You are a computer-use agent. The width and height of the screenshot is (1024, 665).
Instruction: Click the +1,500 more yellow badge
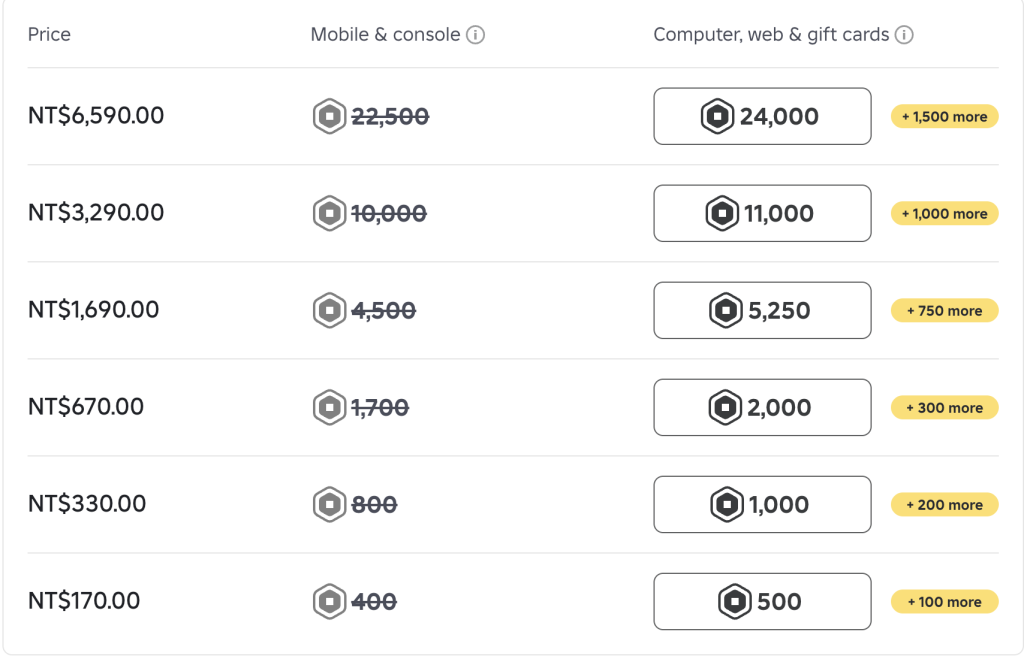tap(944, 116)
